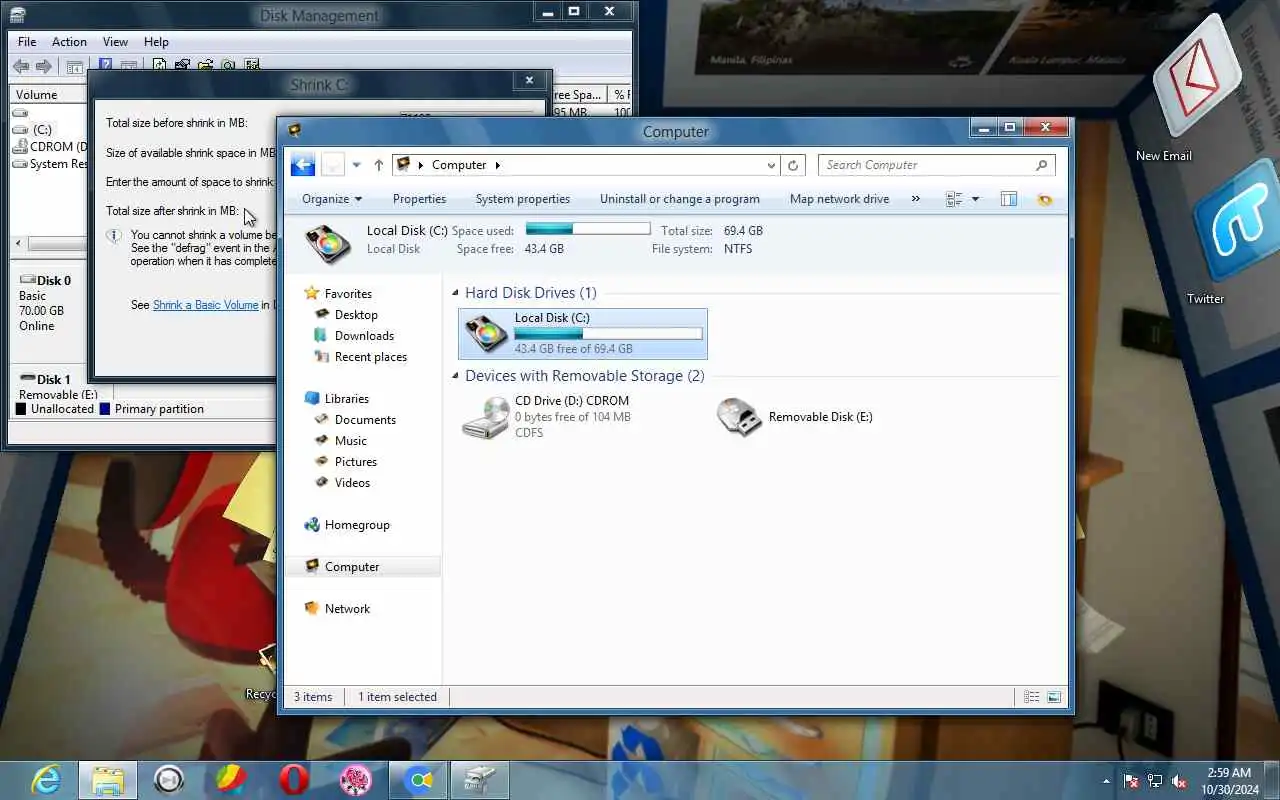Open Pictures library
The height and width of the screenshot is (800, 1280).
(x=355, y=461)
